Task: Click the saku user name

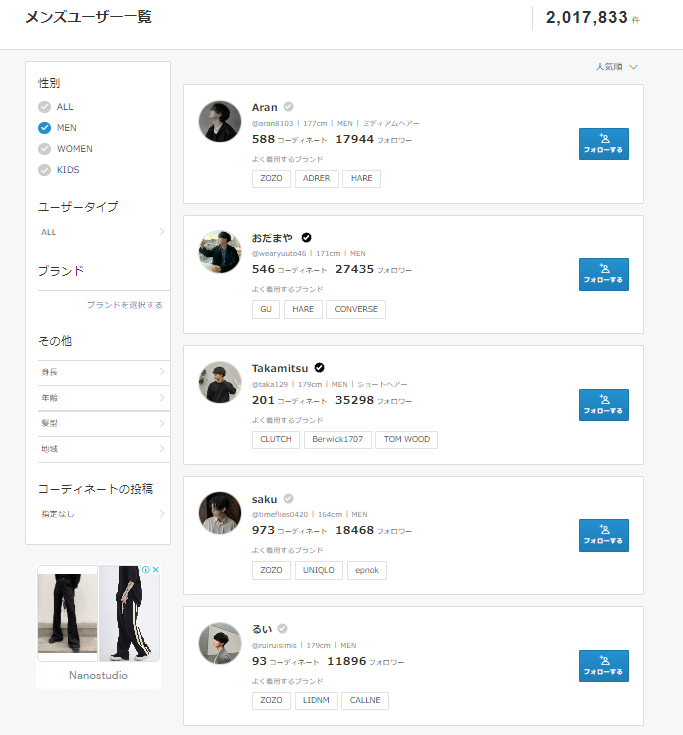Action: point(264,500)
